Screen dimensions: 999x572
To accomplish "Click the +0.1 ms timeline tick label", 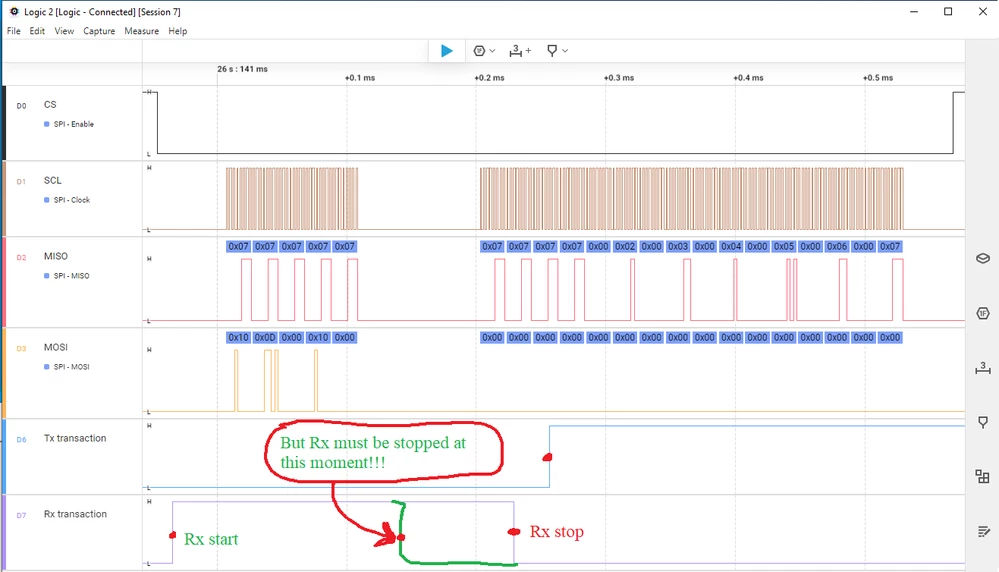I will [x=360, y=78].
